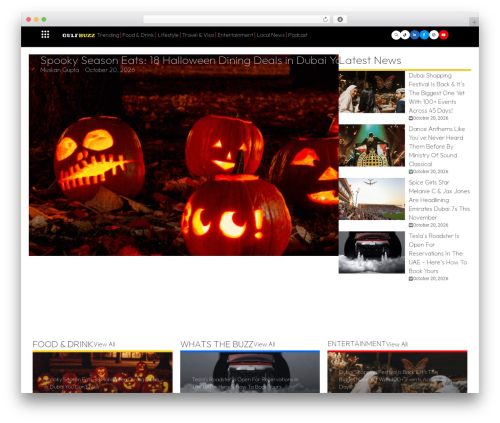Click date under Dubai Shopping Festival article
Image resolution: width=500 pixels, height=423 pixels.
(x=429, y=118)
